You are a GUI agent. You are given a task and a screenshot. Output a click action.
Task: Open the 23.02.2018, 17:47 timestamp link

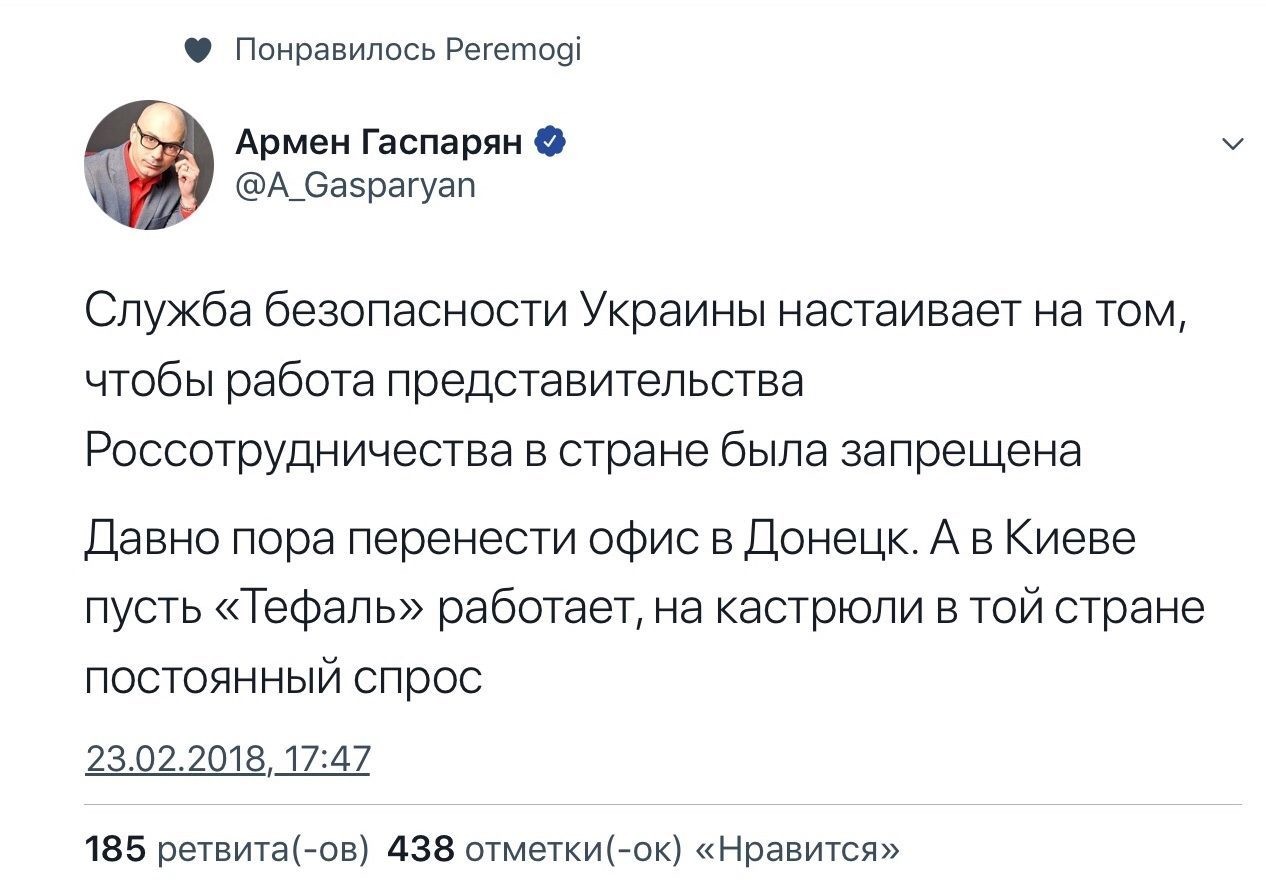(227, 759)
